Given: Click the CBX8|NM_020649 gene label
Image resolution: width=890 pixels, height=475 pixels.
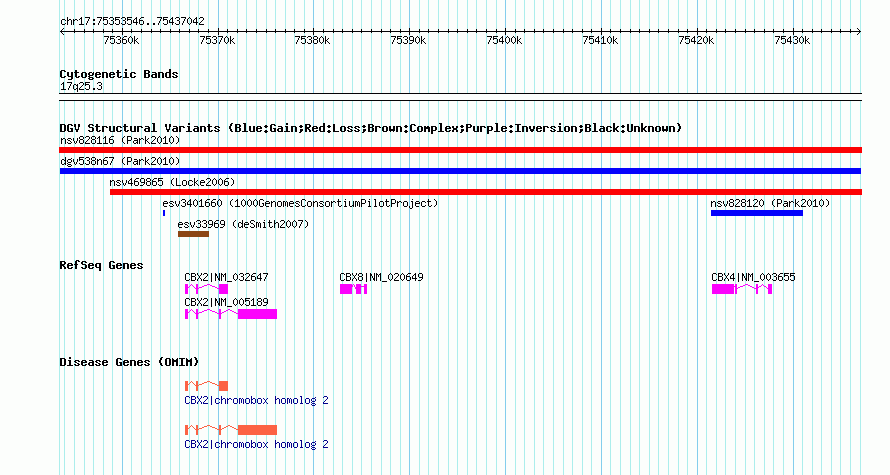Looking at the screenshot, I should pyautogui.click(x=381, y=278).
